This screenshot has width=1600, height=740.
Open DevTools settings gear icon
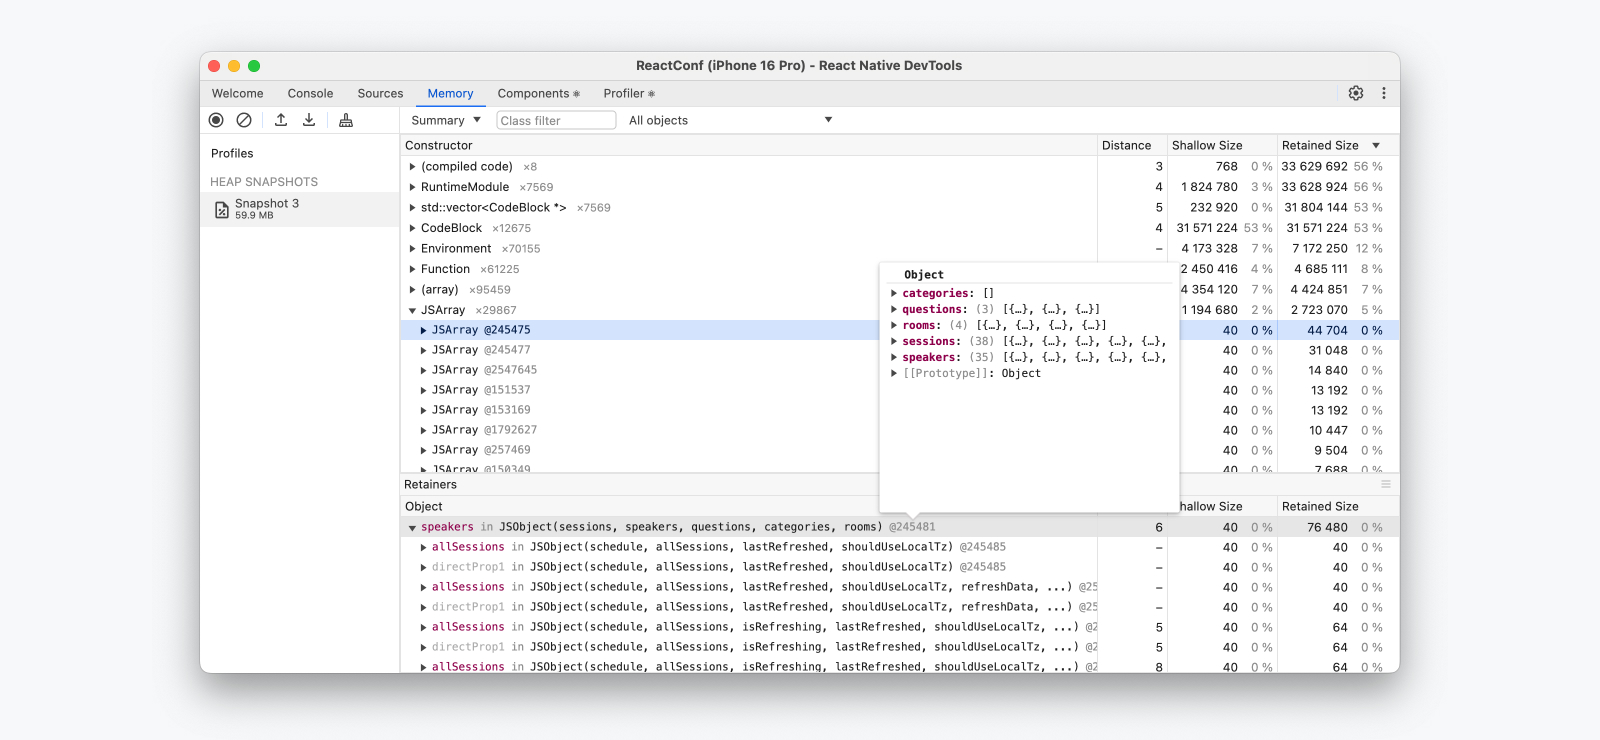point(1356,93)
